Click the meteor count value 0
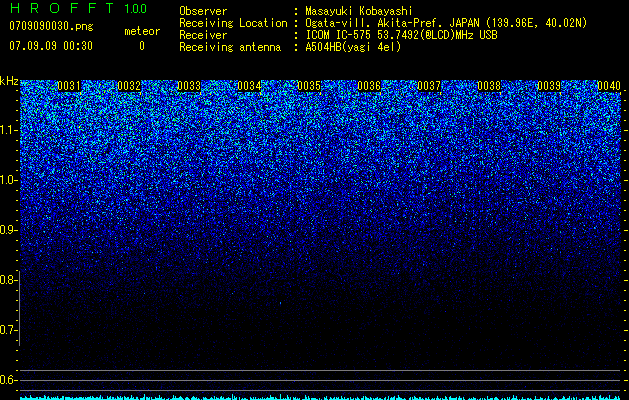The image size is (629, 400). pyautogui.click(x=142, y=46)
